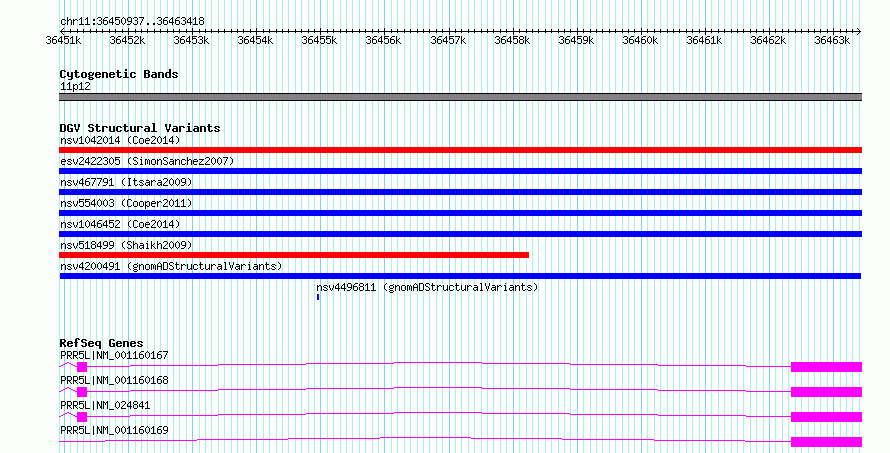Click the 36458k ruler tick label

513,40
